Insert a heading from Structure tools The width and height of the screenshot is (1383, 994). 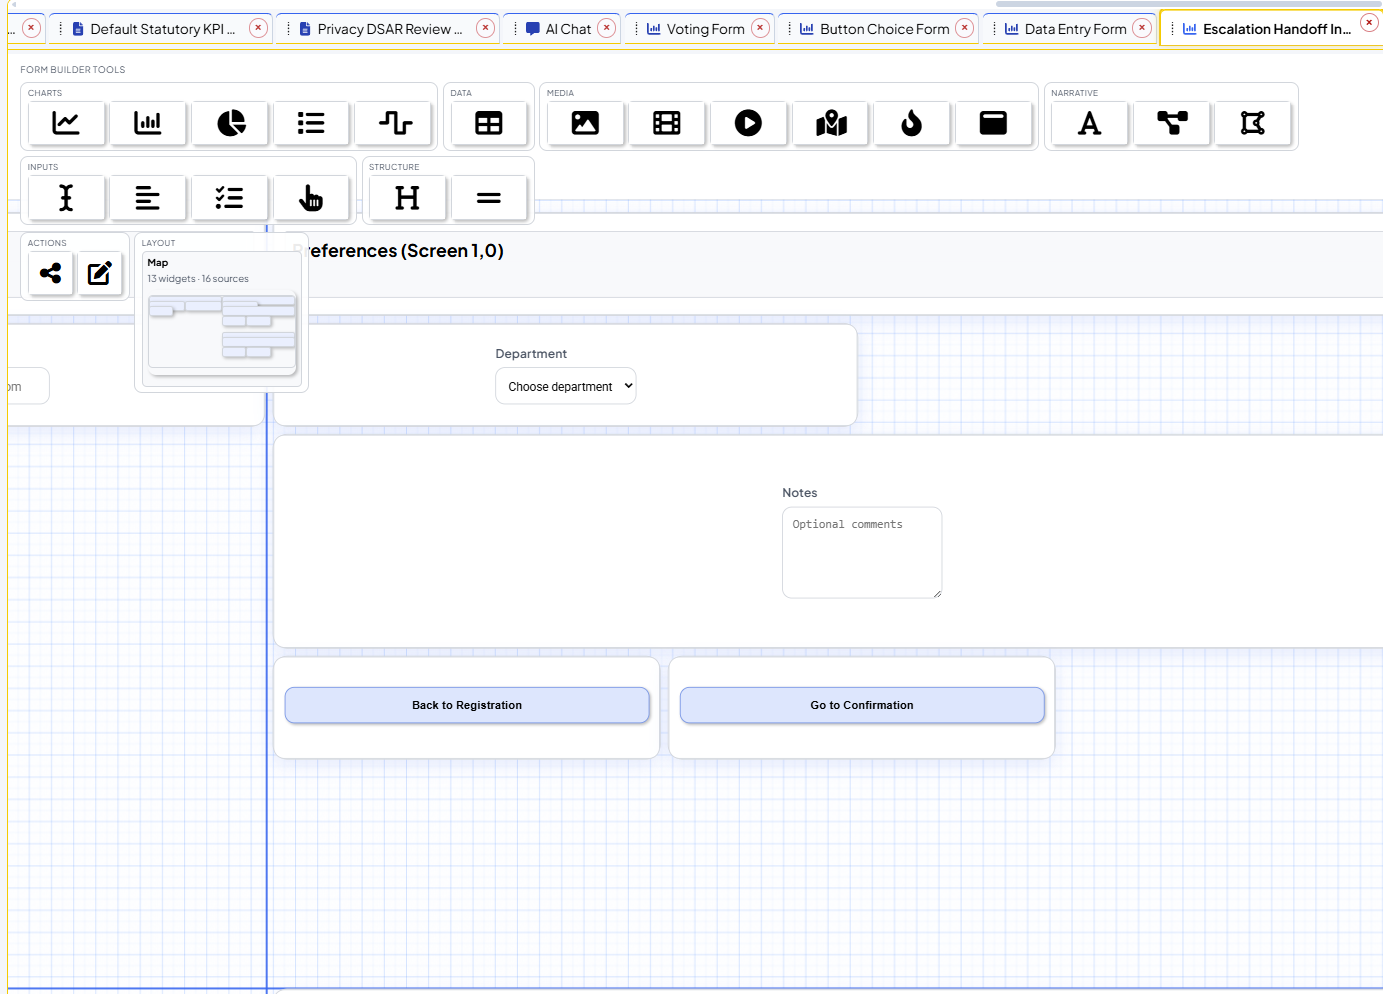406,197
